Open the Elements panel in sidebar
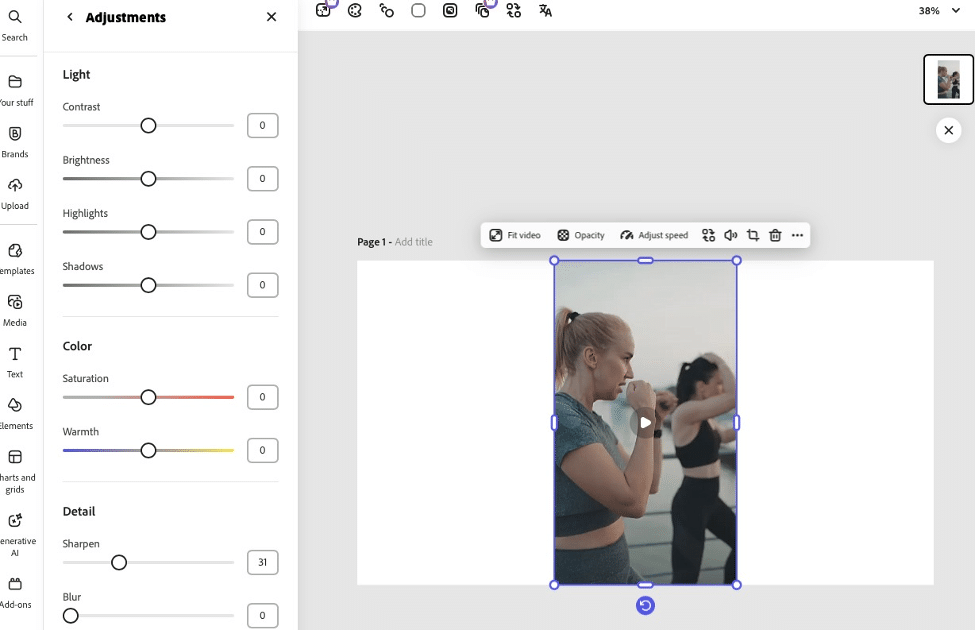This screenshot has height=631, width=977. coord(15,414)
